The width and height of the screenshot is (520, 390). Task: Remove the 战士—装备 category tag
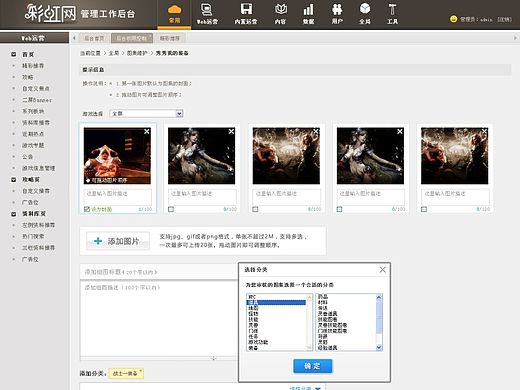[x=141, y=370]
